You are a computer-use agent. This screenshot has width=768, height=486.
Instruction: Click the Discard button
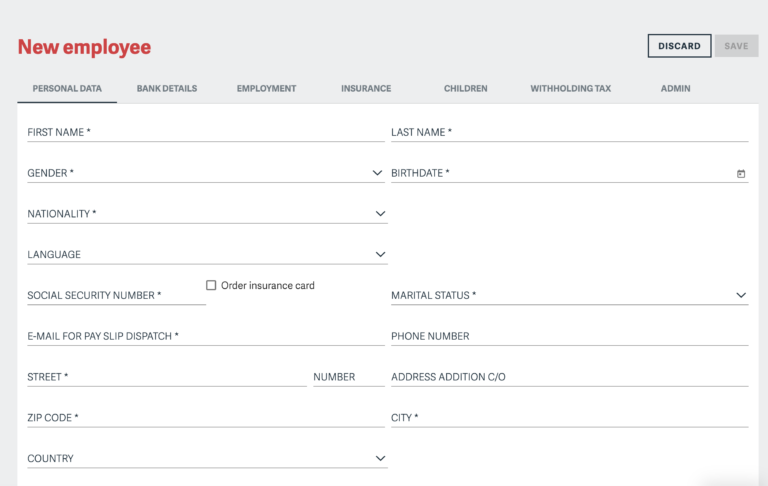click(x=679, y=46)
